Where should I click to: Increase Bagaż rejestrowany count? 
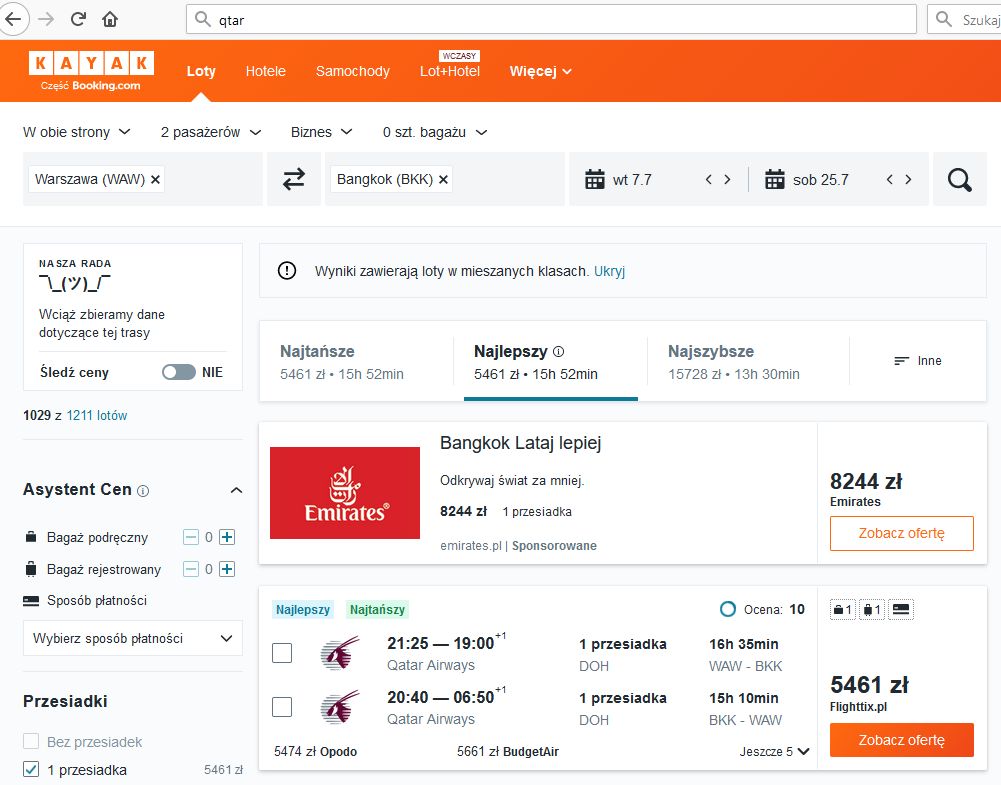(227, 569)
